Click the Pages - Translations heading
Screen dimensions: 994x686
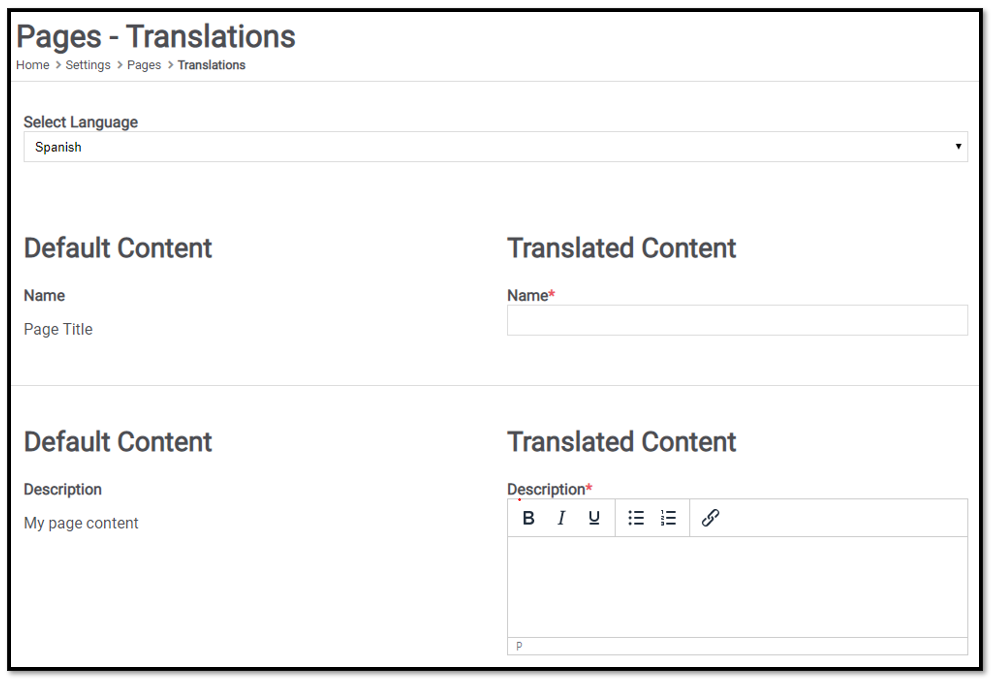(x=156, y=36)
